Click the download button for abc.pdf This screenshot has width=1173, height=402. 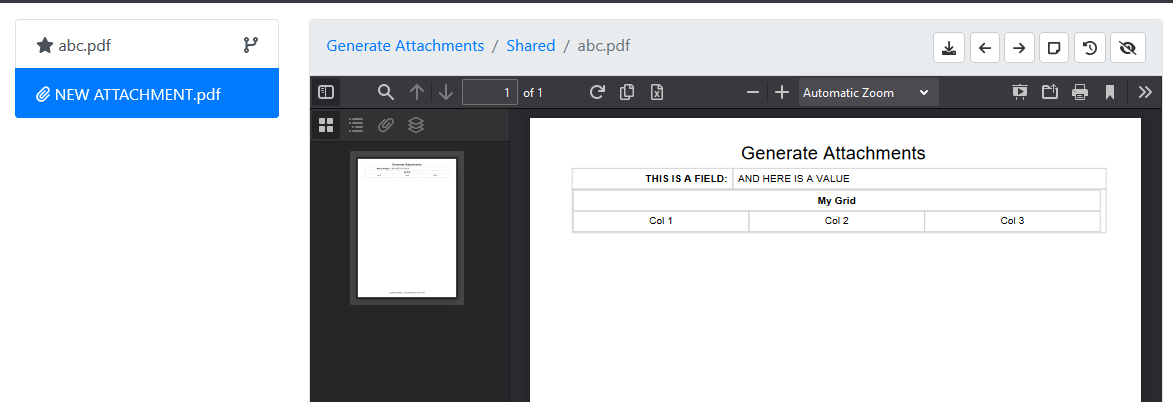click(949, 47)
